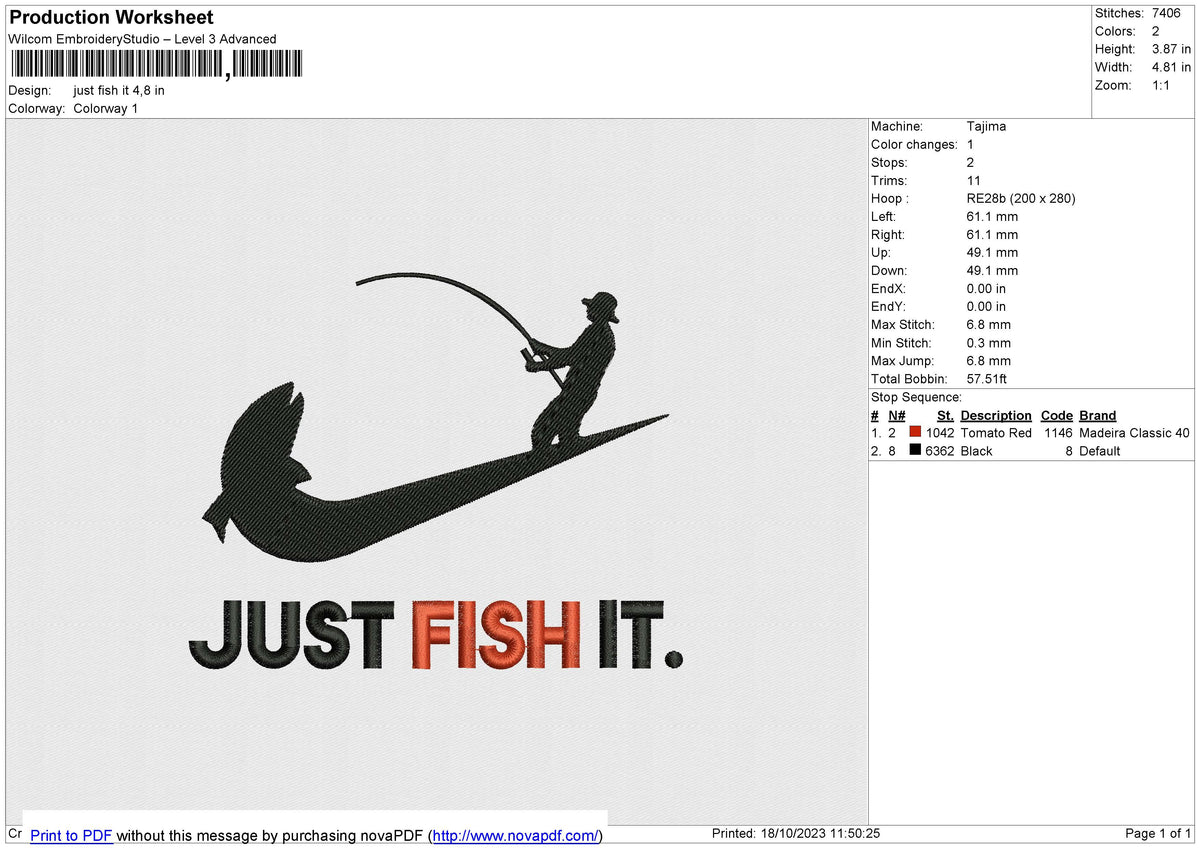
Task: Click the Height value 3.87 in
Action: (x=1171, y=49)
